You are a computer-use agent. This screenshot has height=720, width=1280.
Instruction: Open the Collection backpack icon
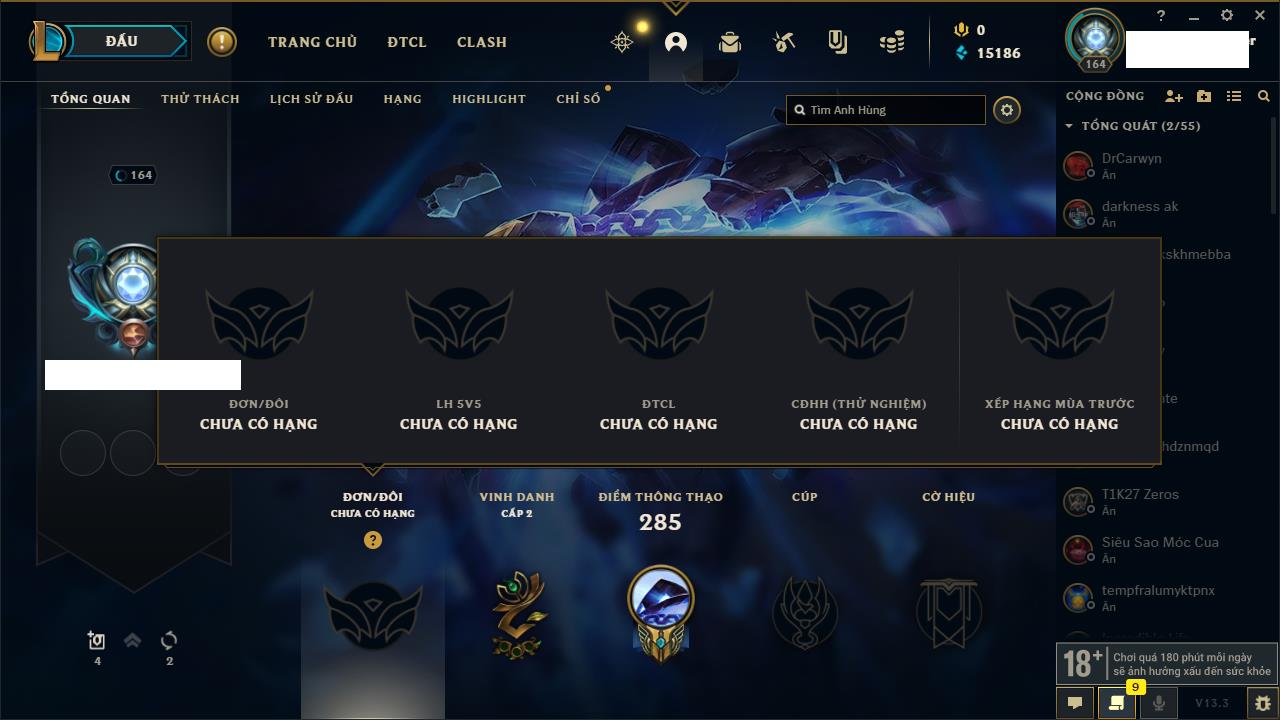(x=730, y=42)
